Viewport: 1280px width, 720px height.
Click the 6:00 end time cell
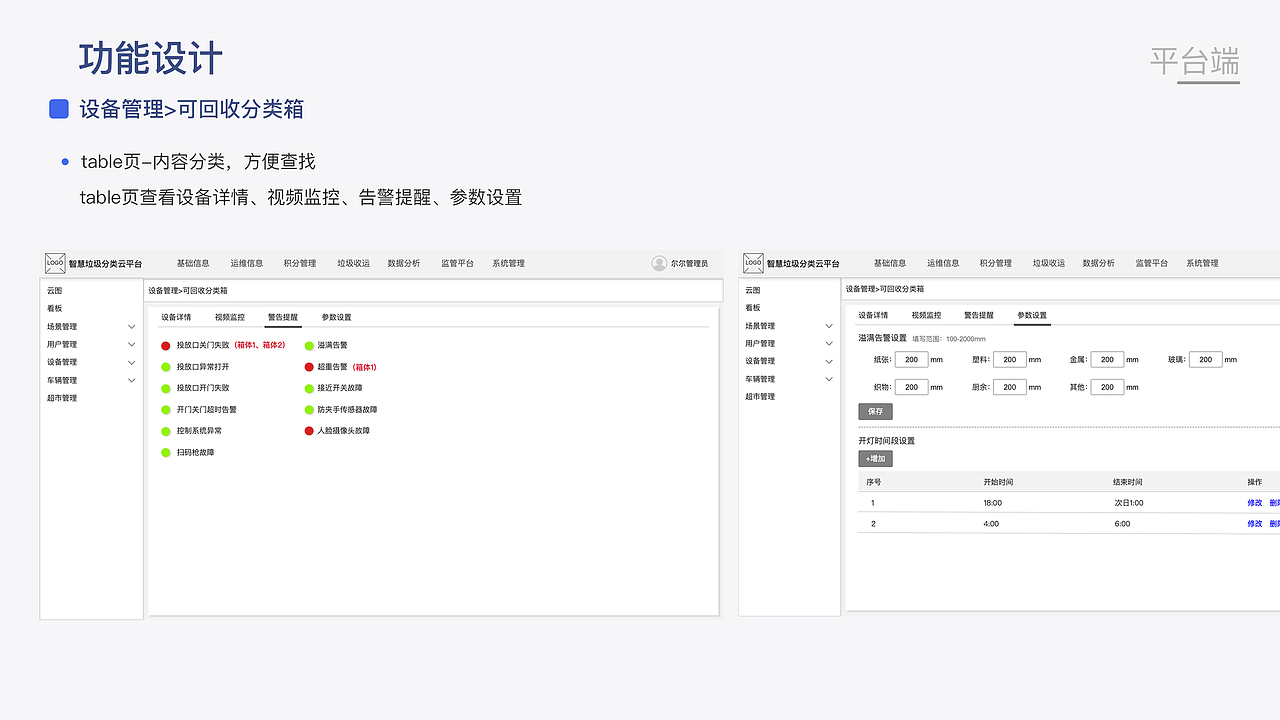coord(1122,524)
